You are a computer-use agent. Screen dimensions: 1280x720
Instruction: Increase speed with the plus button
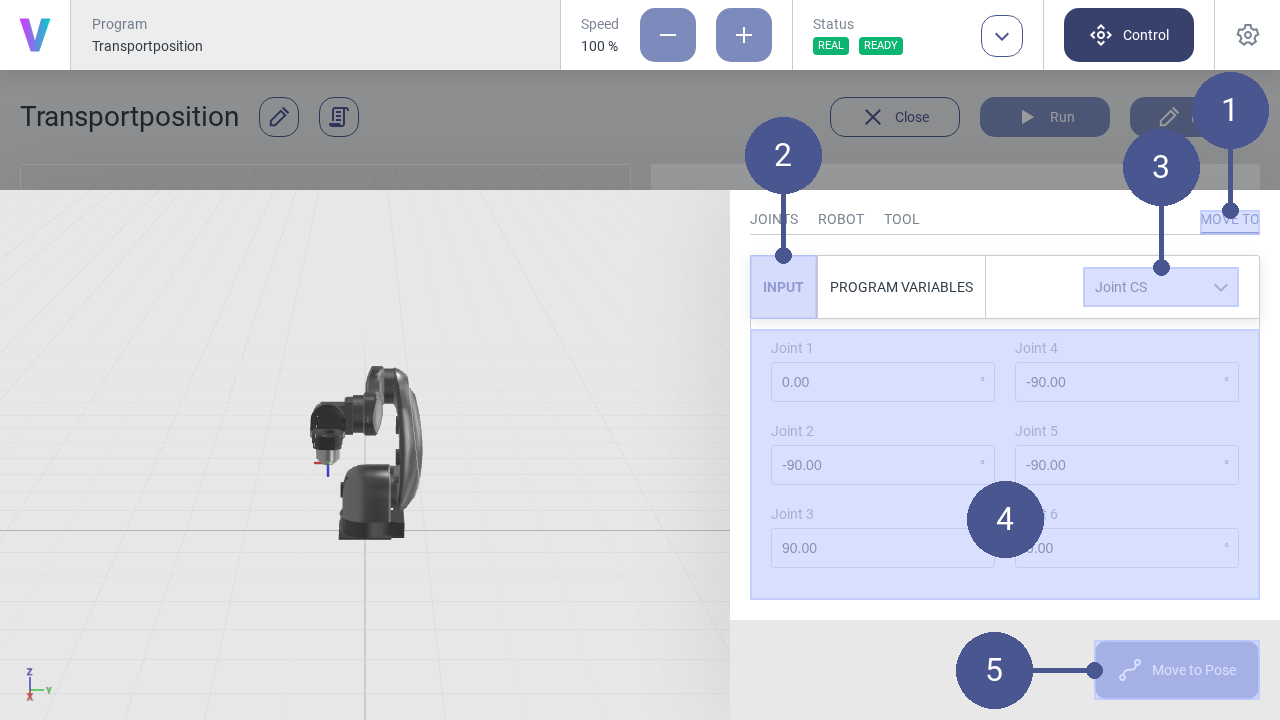pos(744,35)
